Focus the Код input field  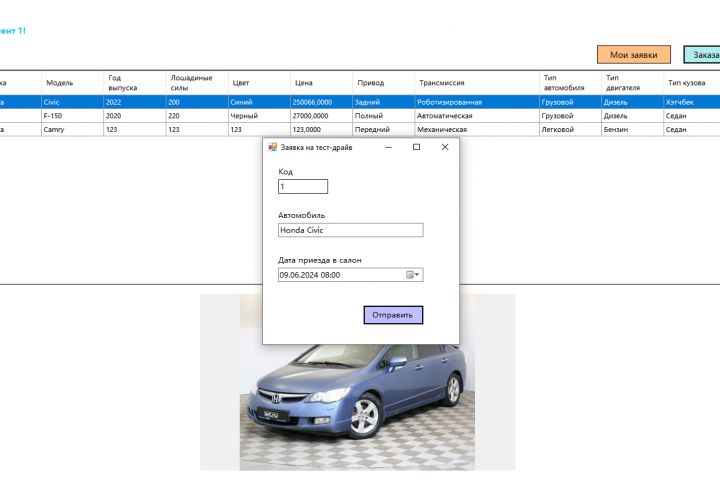tap(303, 186)
